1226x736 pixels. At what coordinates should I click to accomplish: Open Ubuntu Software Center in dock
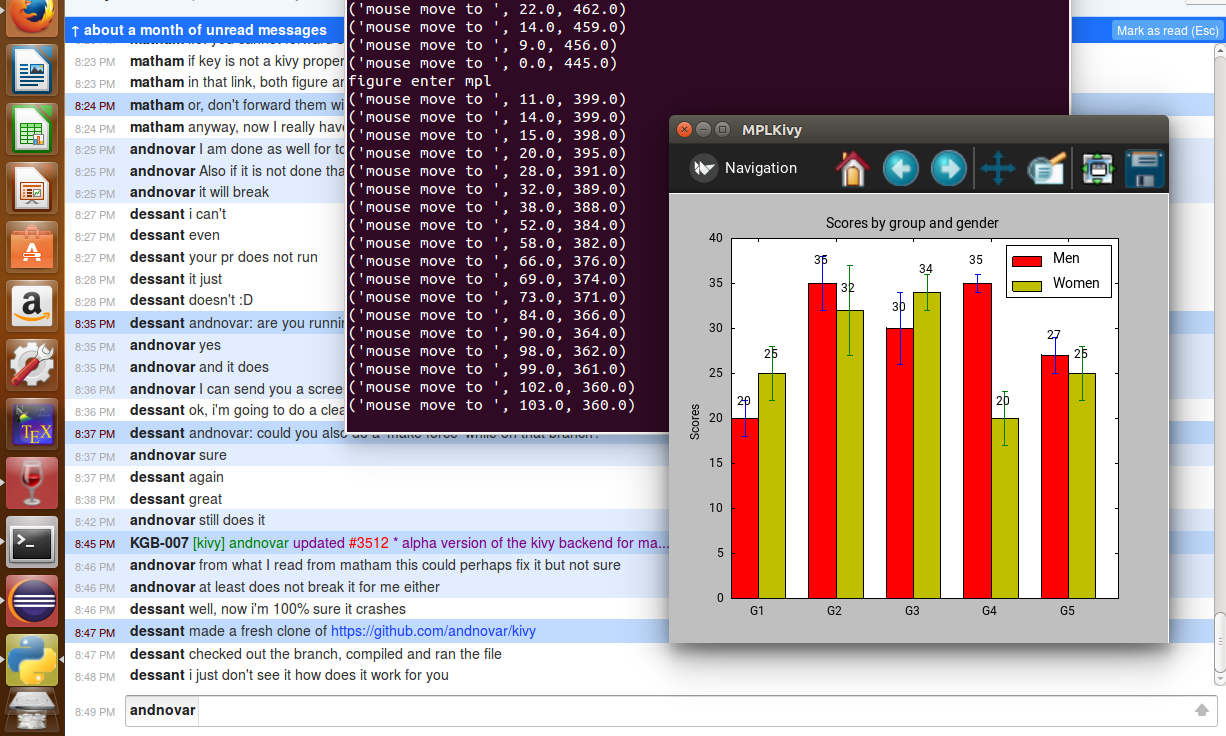tap(32, 246)
